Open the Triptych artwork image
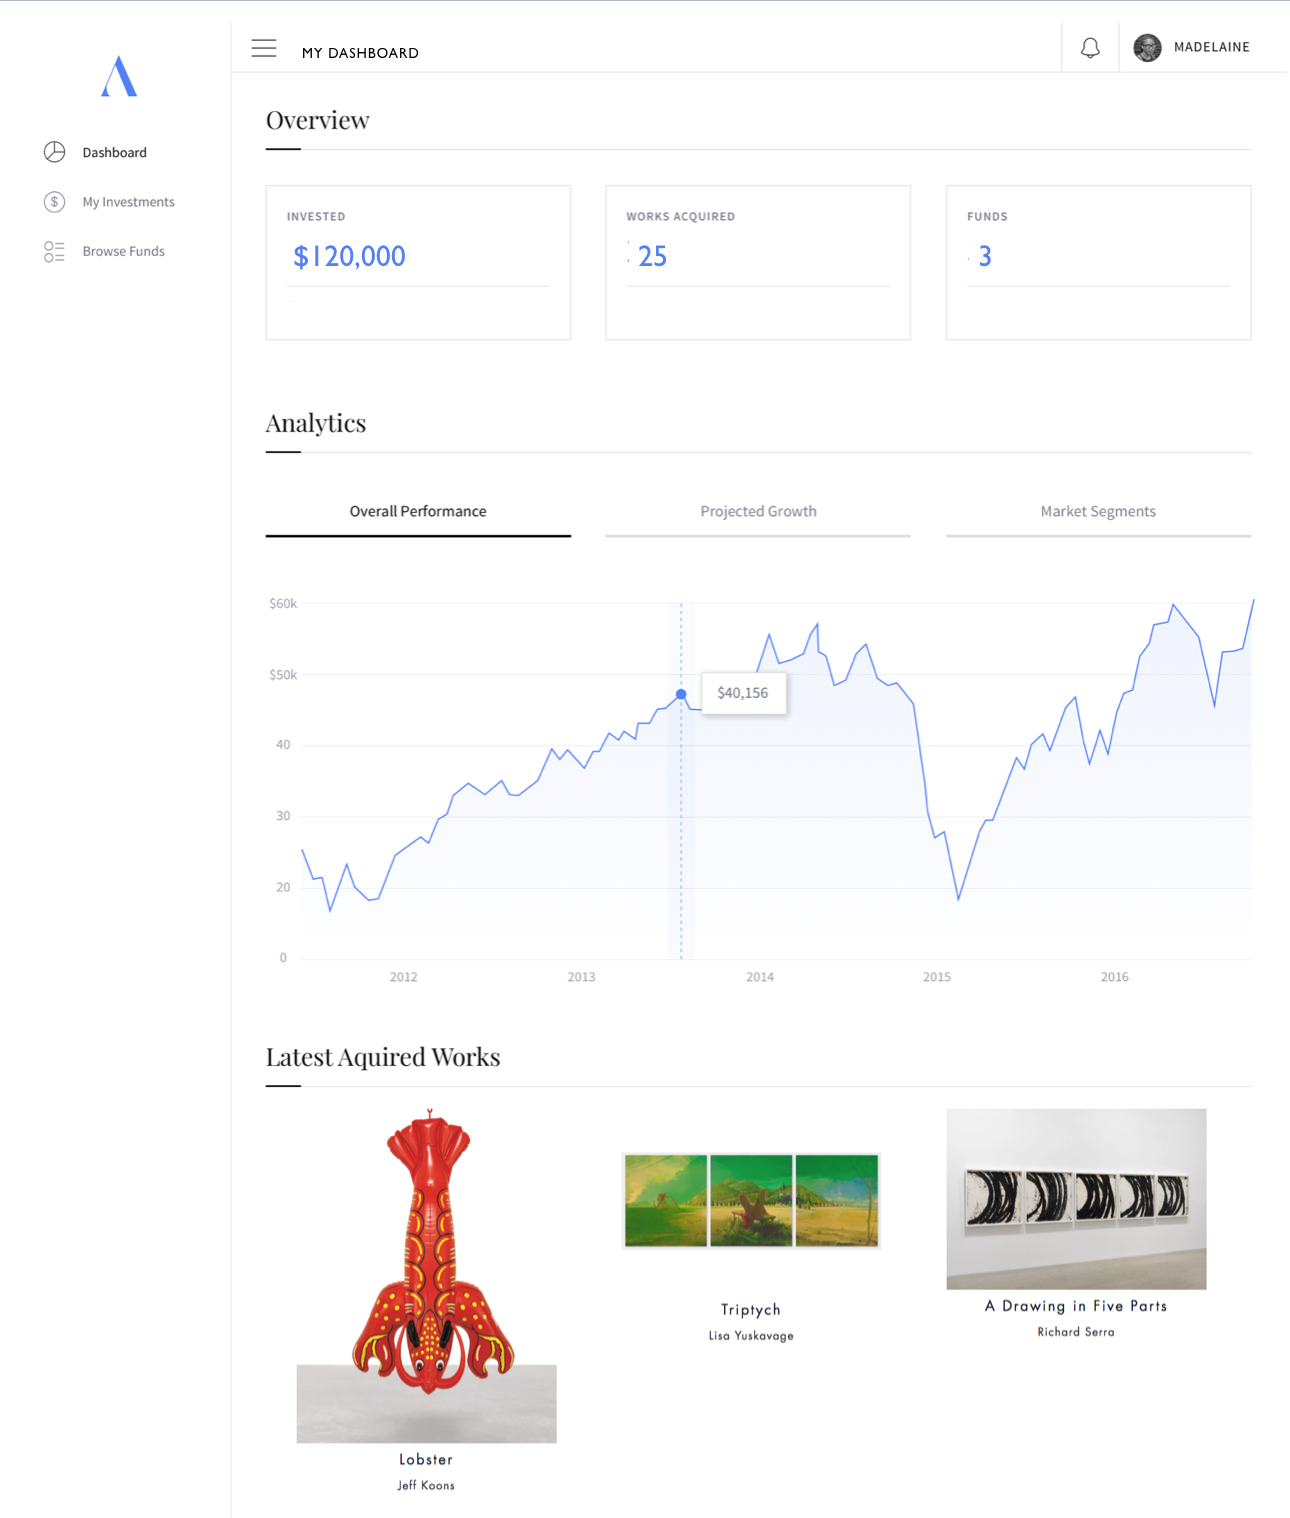The image size is (1290, 1518). click(751, 1200)
